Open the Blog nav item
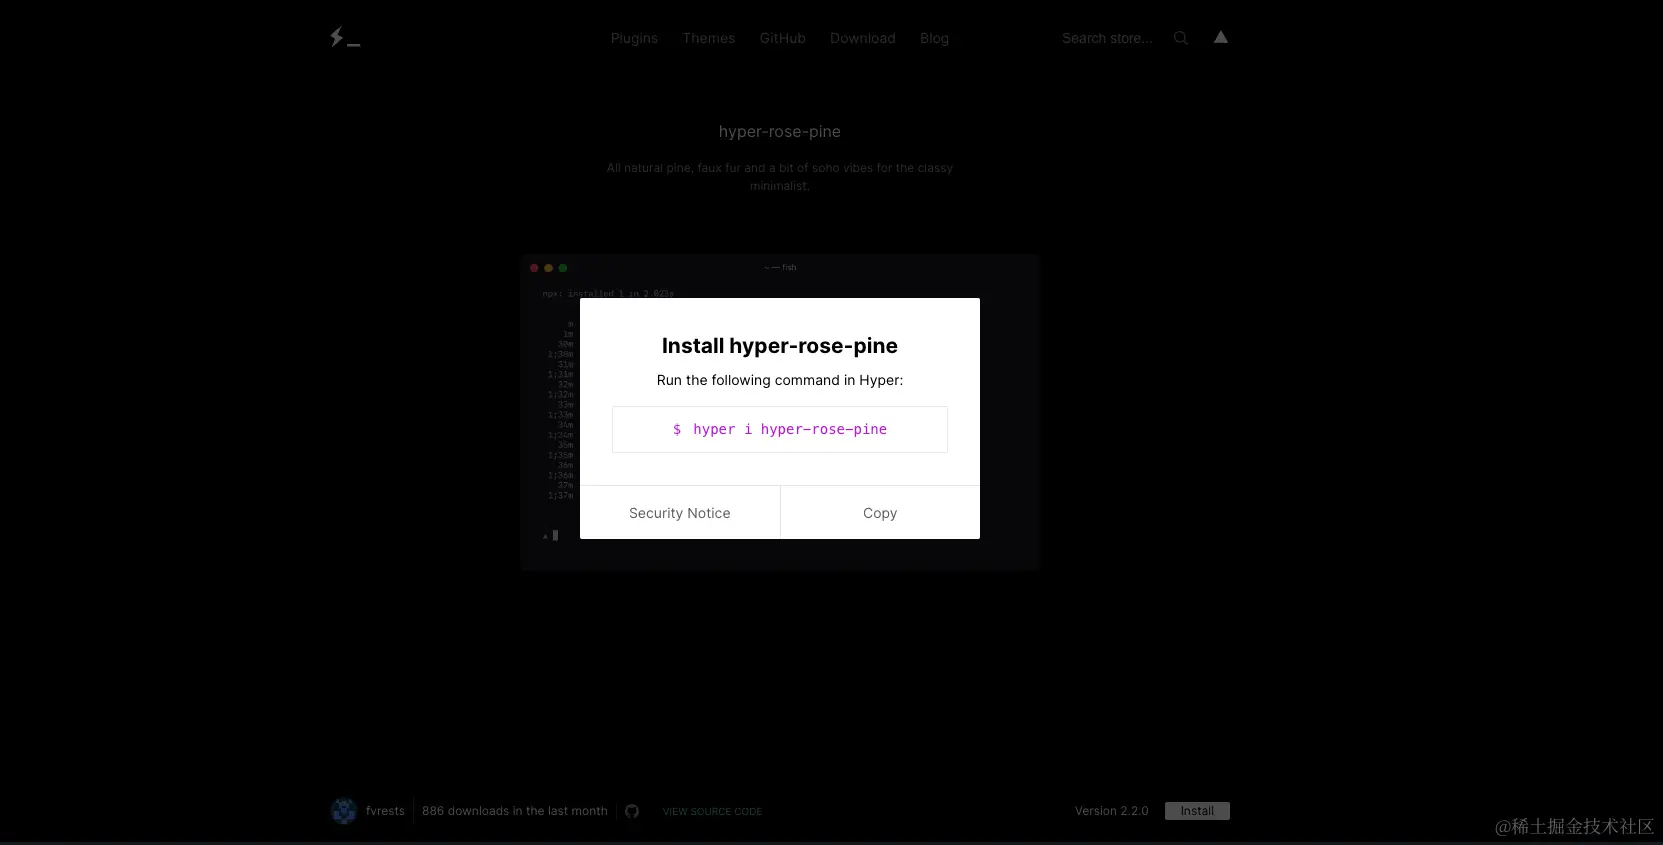This screenshot has height=845, width=1663. pyautogui.click(x=934, y=38)
